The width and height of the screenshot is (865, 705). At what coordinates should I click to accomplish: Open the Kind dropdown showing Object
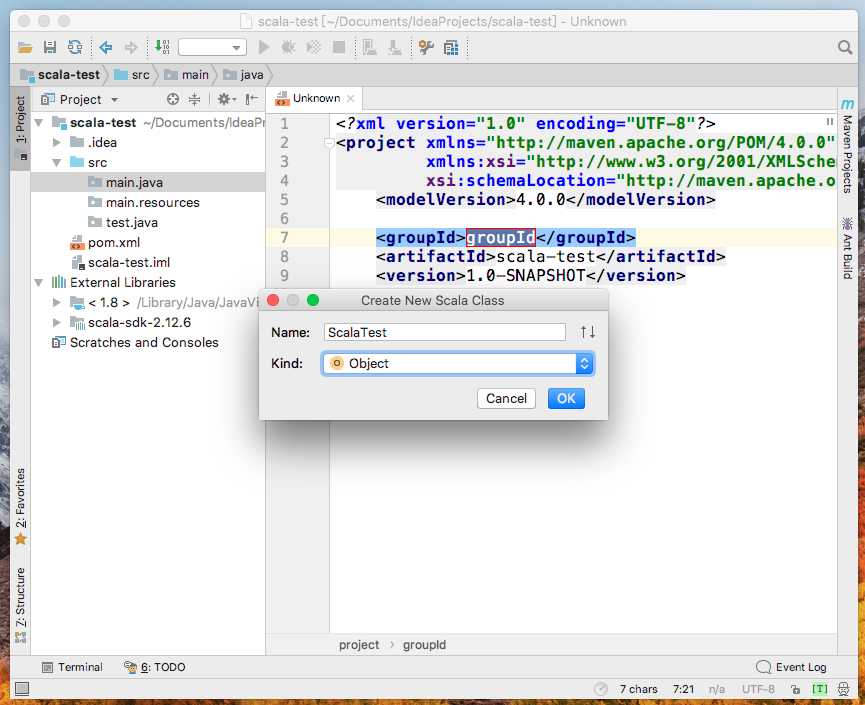pyautogui.click(x=458, y=364)
